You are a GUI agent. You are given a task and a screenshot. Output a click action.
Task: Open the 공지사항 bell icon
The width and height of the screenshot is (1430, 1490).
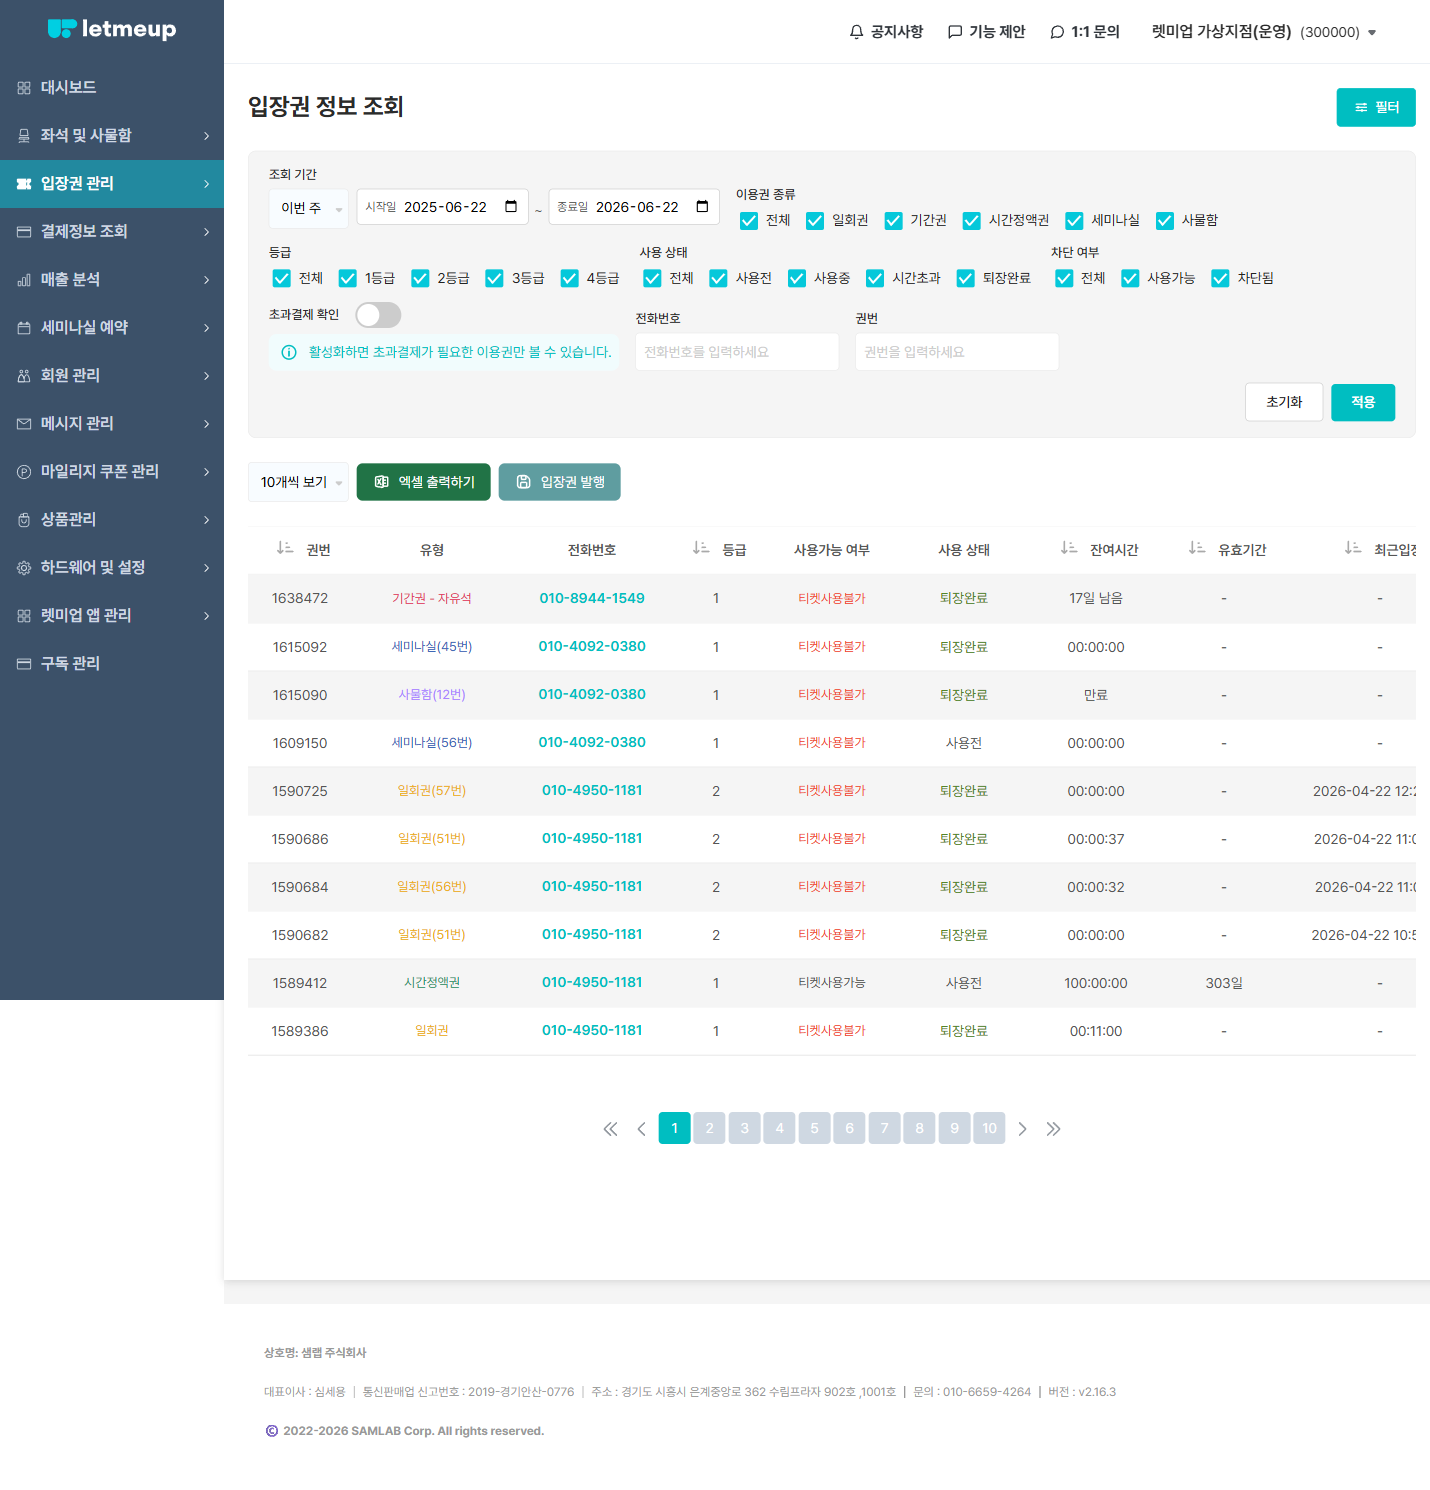[856, 32]
